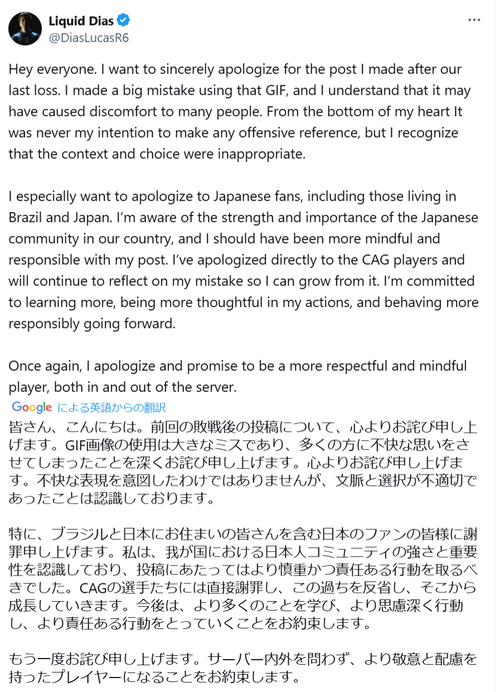Click the Japanese paragraph starting 特に、ブラジル

pyautogui.click(x=243, y=579)
